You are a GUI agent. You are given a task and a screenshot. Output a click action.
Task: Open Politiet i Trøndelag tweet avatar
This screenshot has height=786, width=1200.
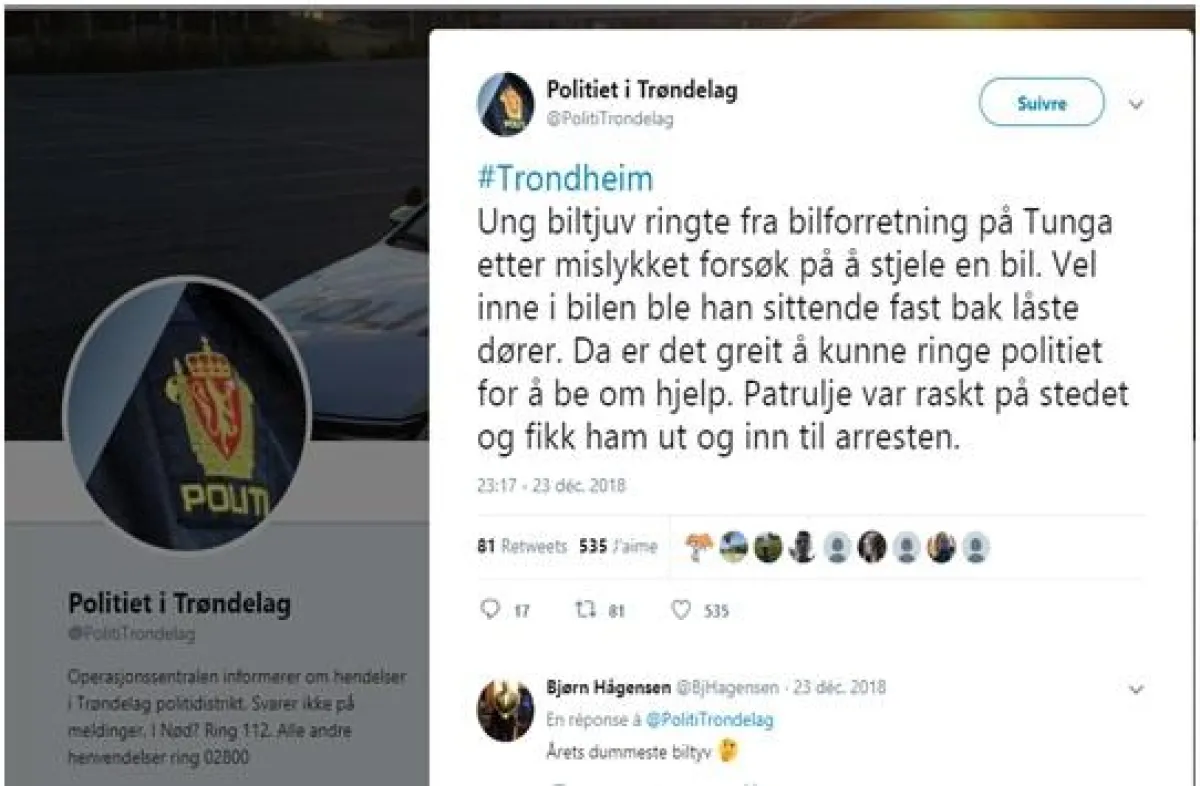505,104
